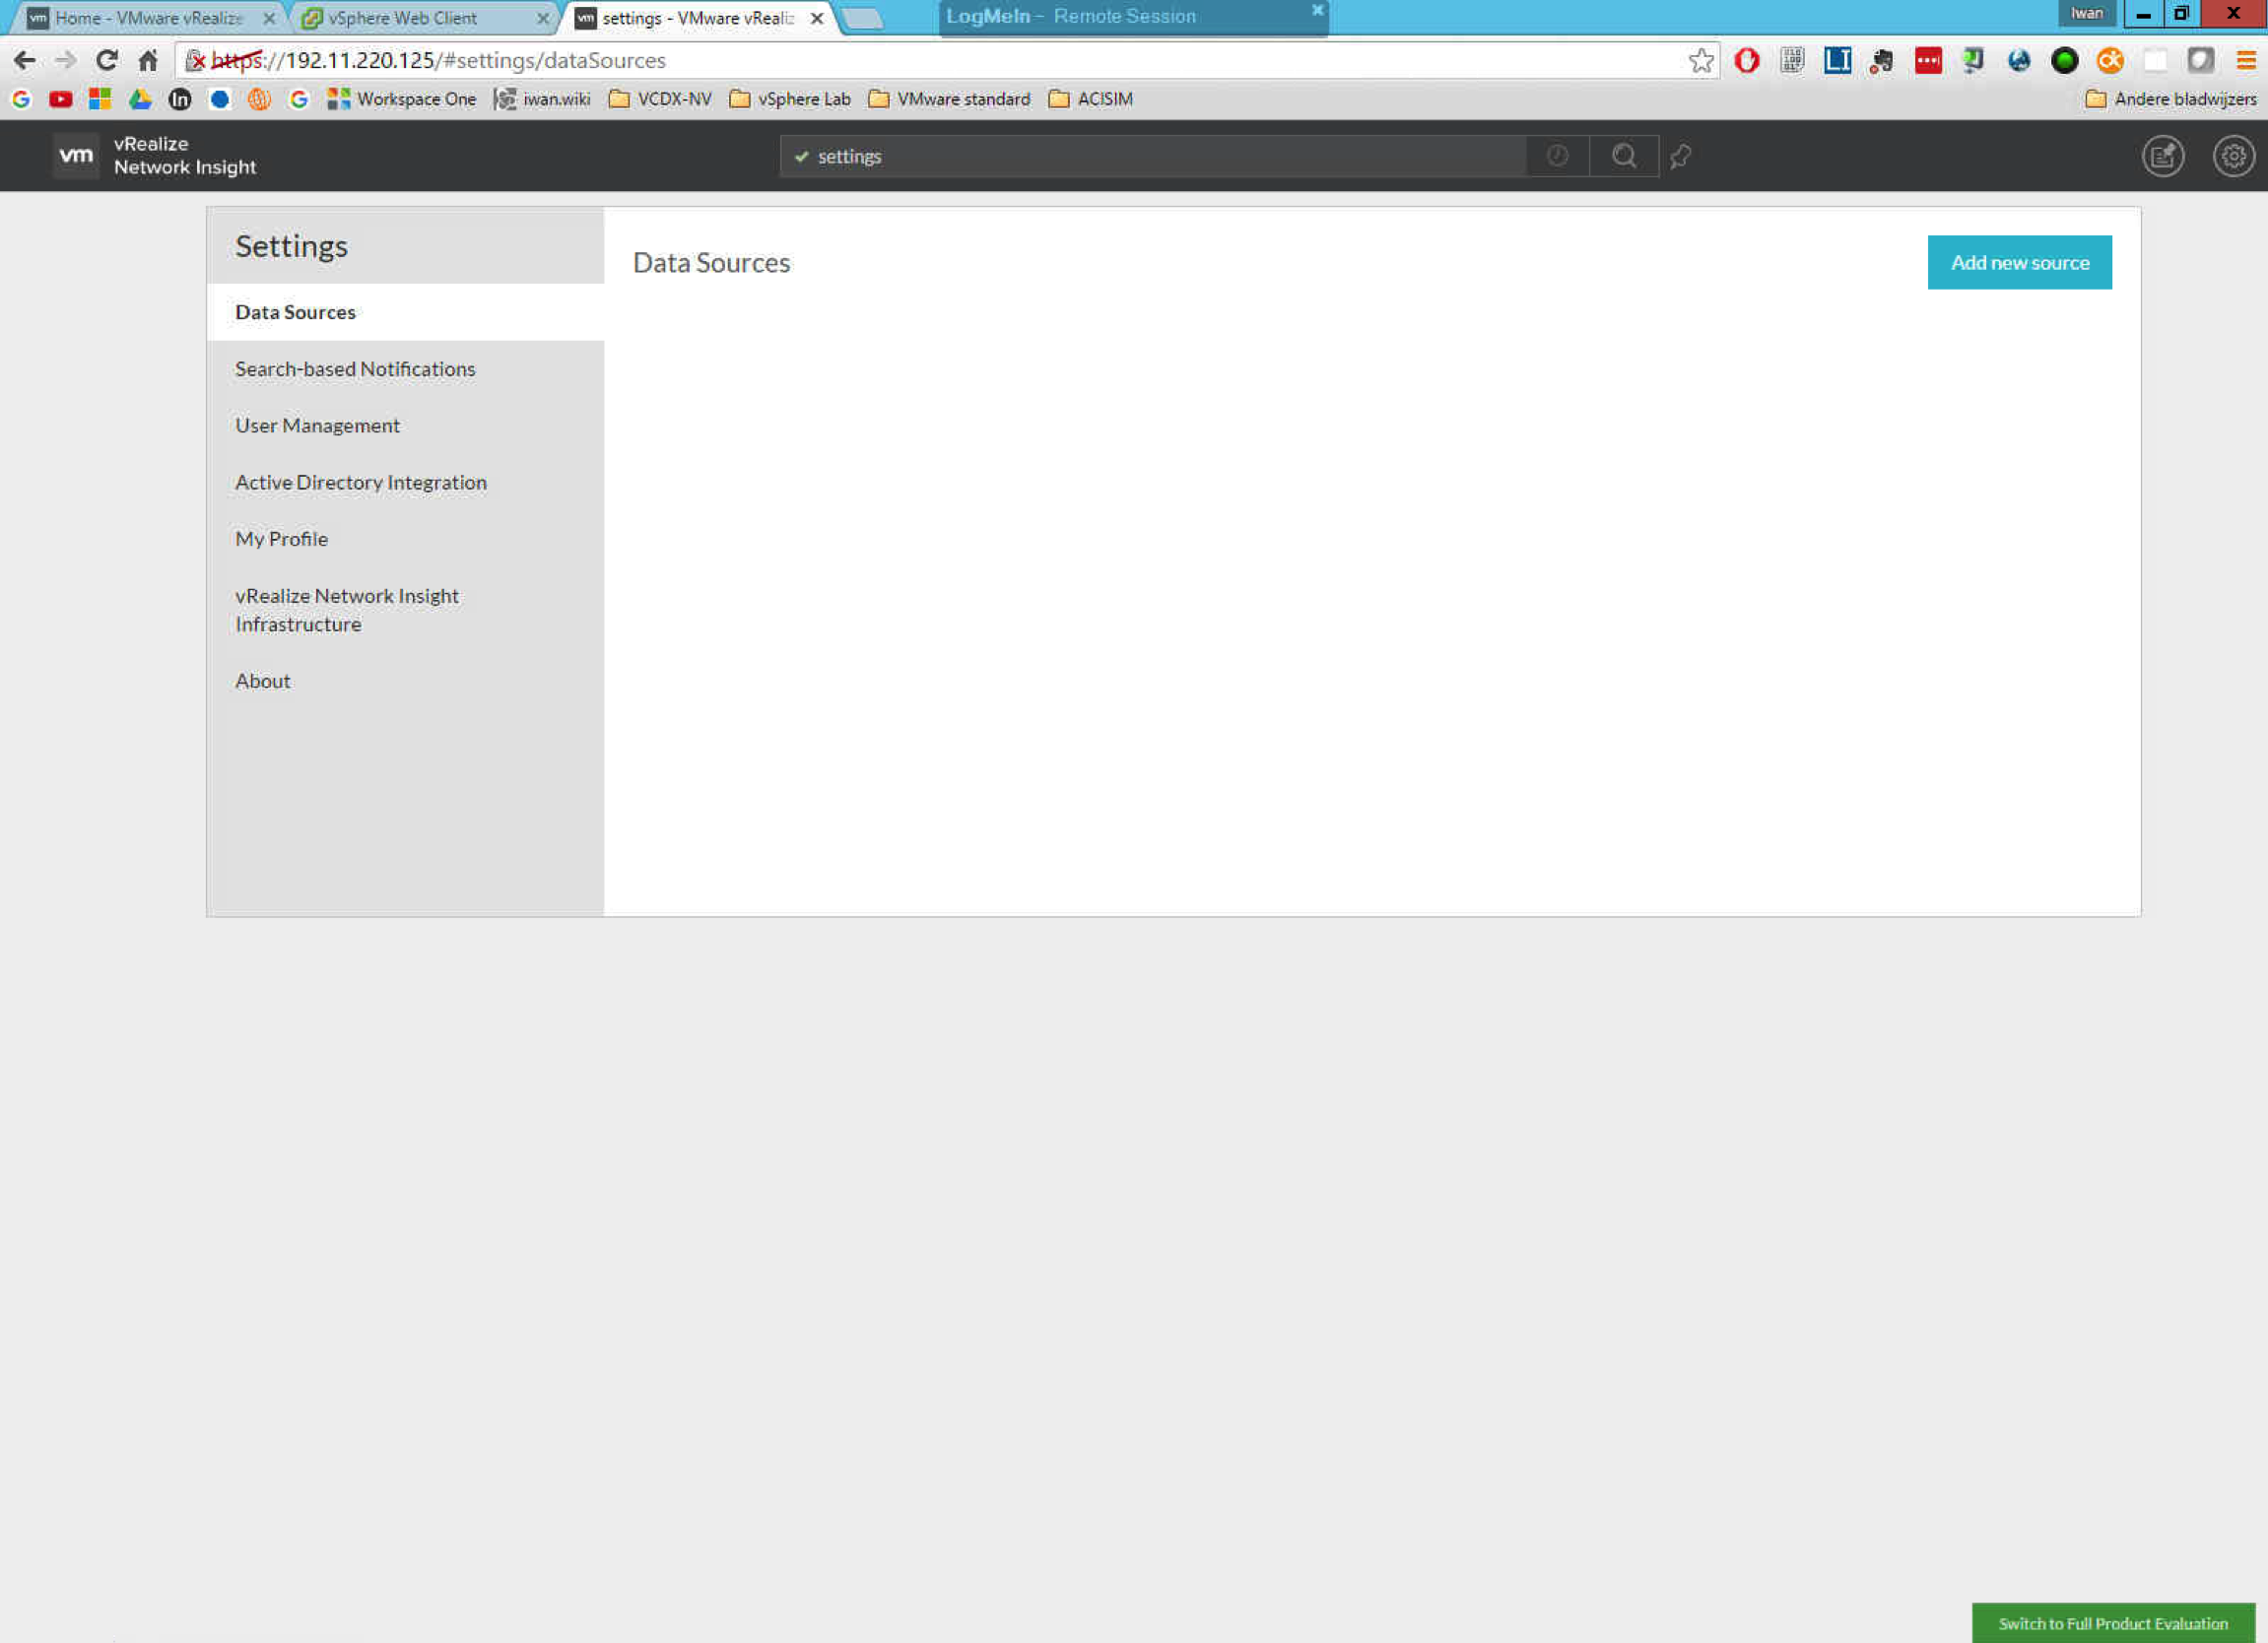Click the Add new source button

pyautogui.click(x=2018, y=263)
